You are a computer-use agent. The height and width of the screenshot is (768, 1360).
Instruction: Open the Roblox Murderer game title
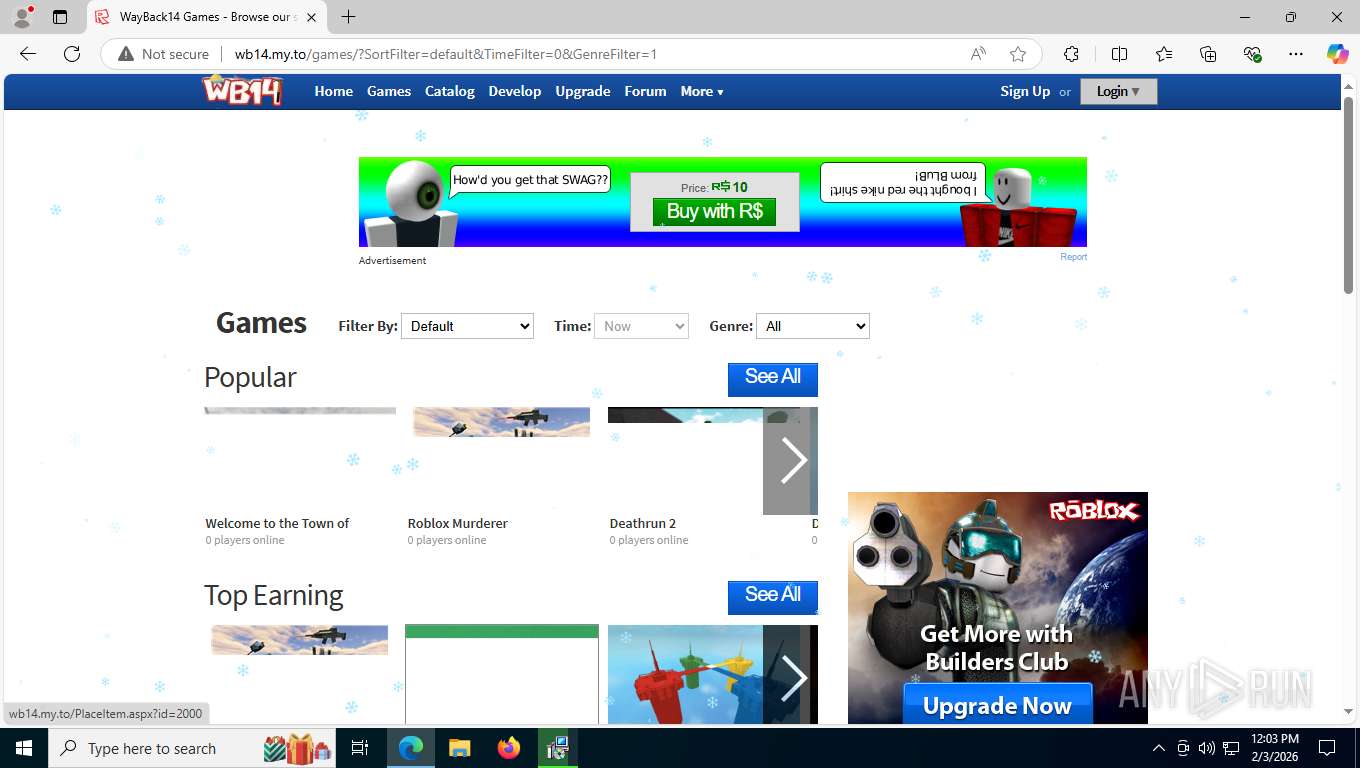[458, 523]
